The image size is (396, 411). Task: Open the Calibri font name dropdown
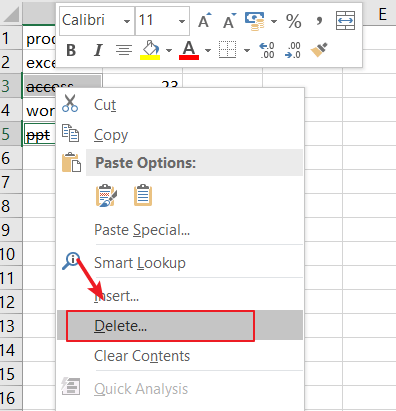pyautogui.click(x=127, y=22)
